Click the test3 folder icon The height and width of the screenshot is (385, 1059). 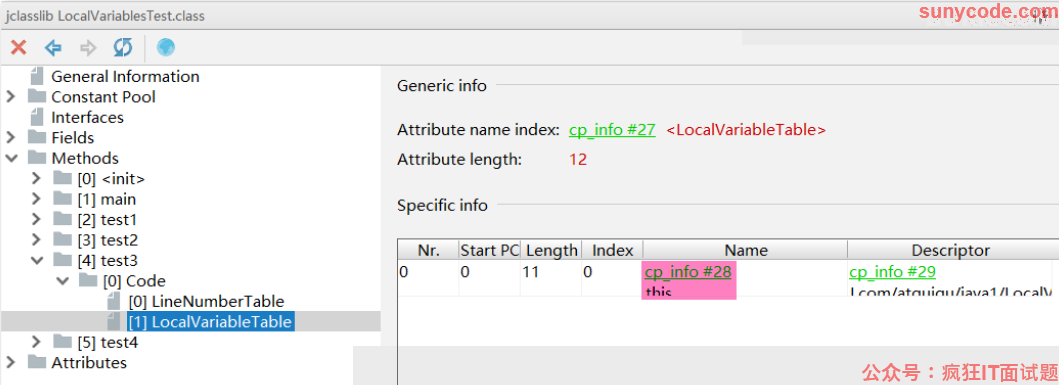point(62,260)
